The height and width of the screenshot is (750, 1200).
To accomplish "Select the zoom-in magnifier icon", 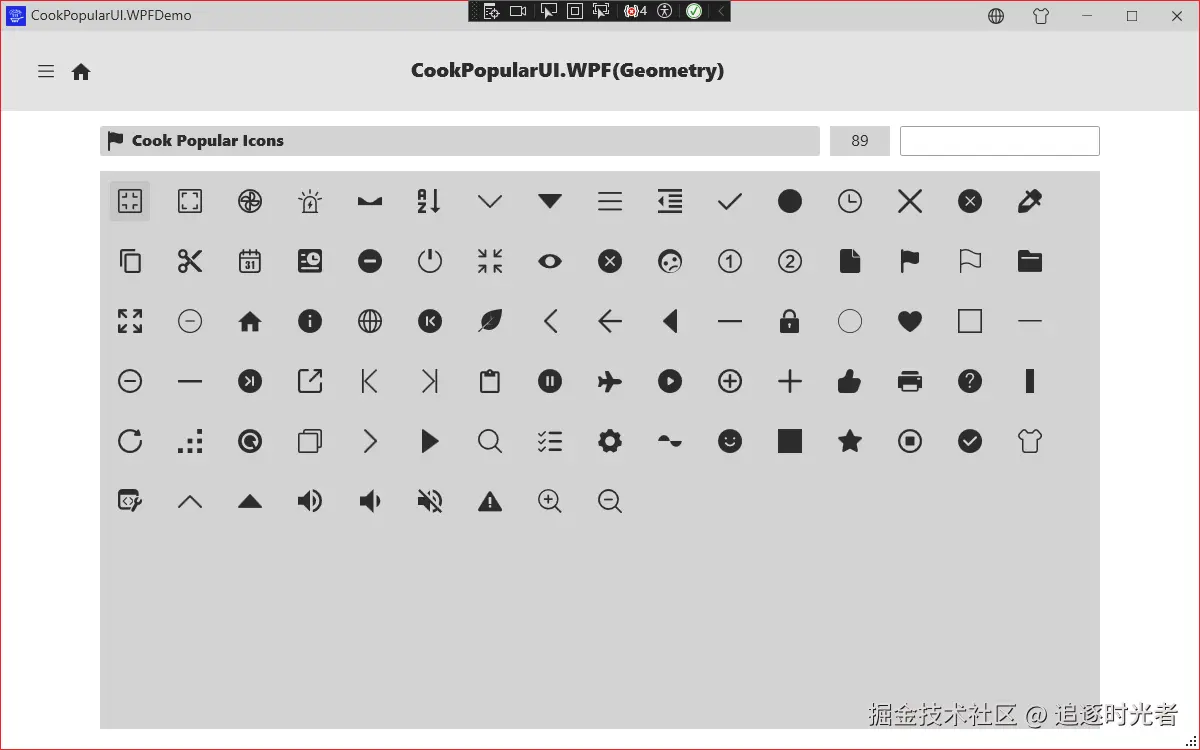I will coord(550,501).
